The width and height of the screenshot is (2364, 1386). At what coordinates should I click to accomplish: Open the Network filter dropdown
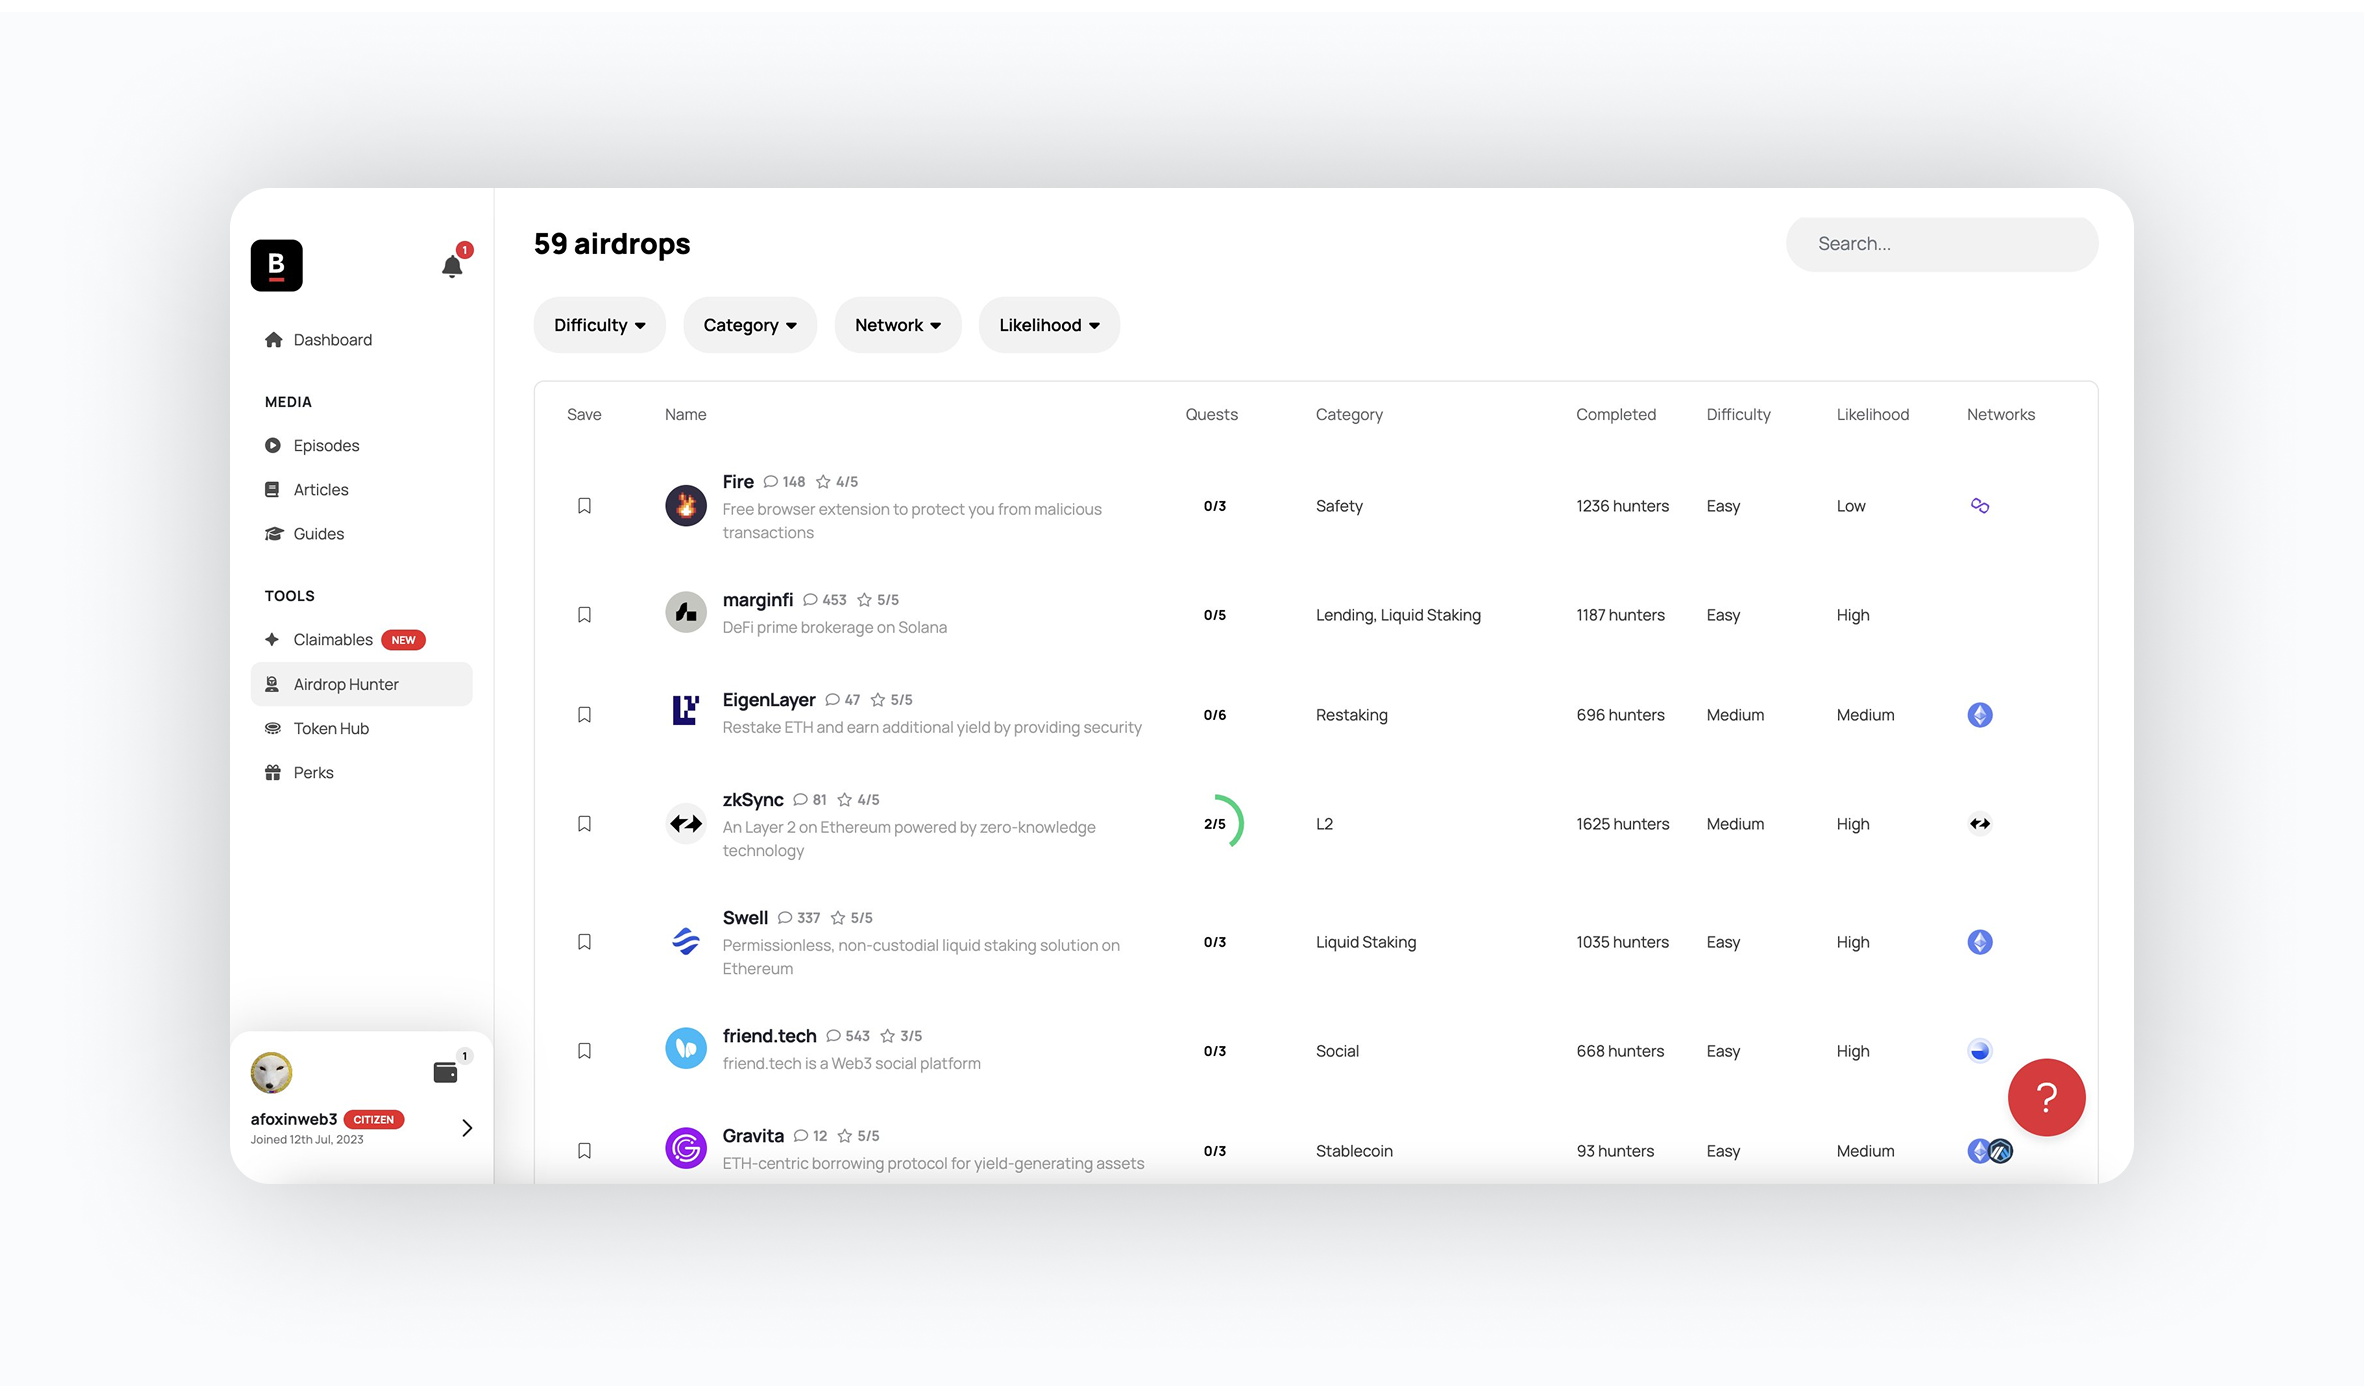pos(898,325)
